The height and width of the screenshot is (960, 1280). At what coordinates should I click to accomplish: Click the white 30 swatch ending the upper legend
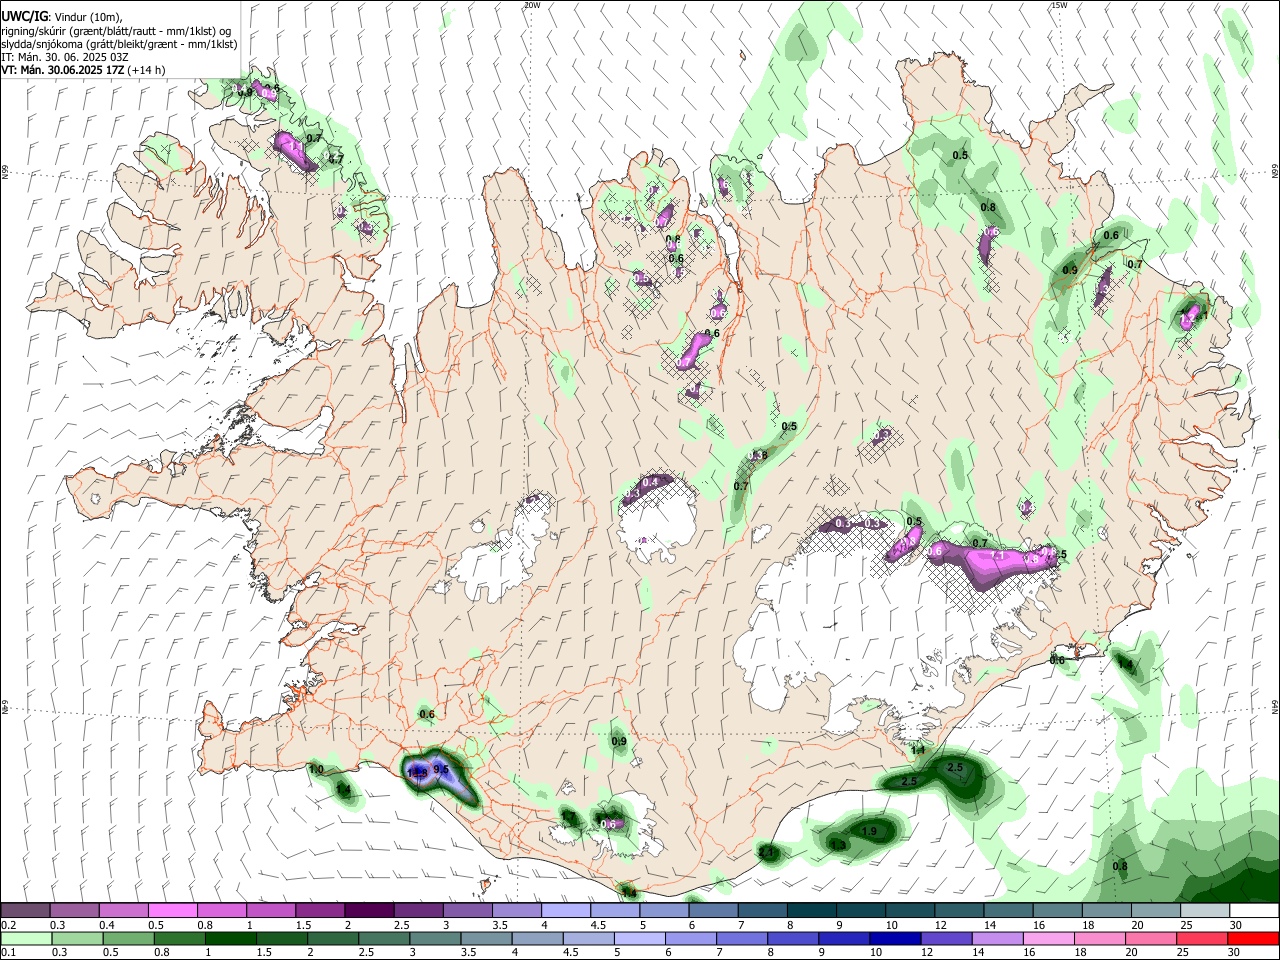coord(1253,911)
